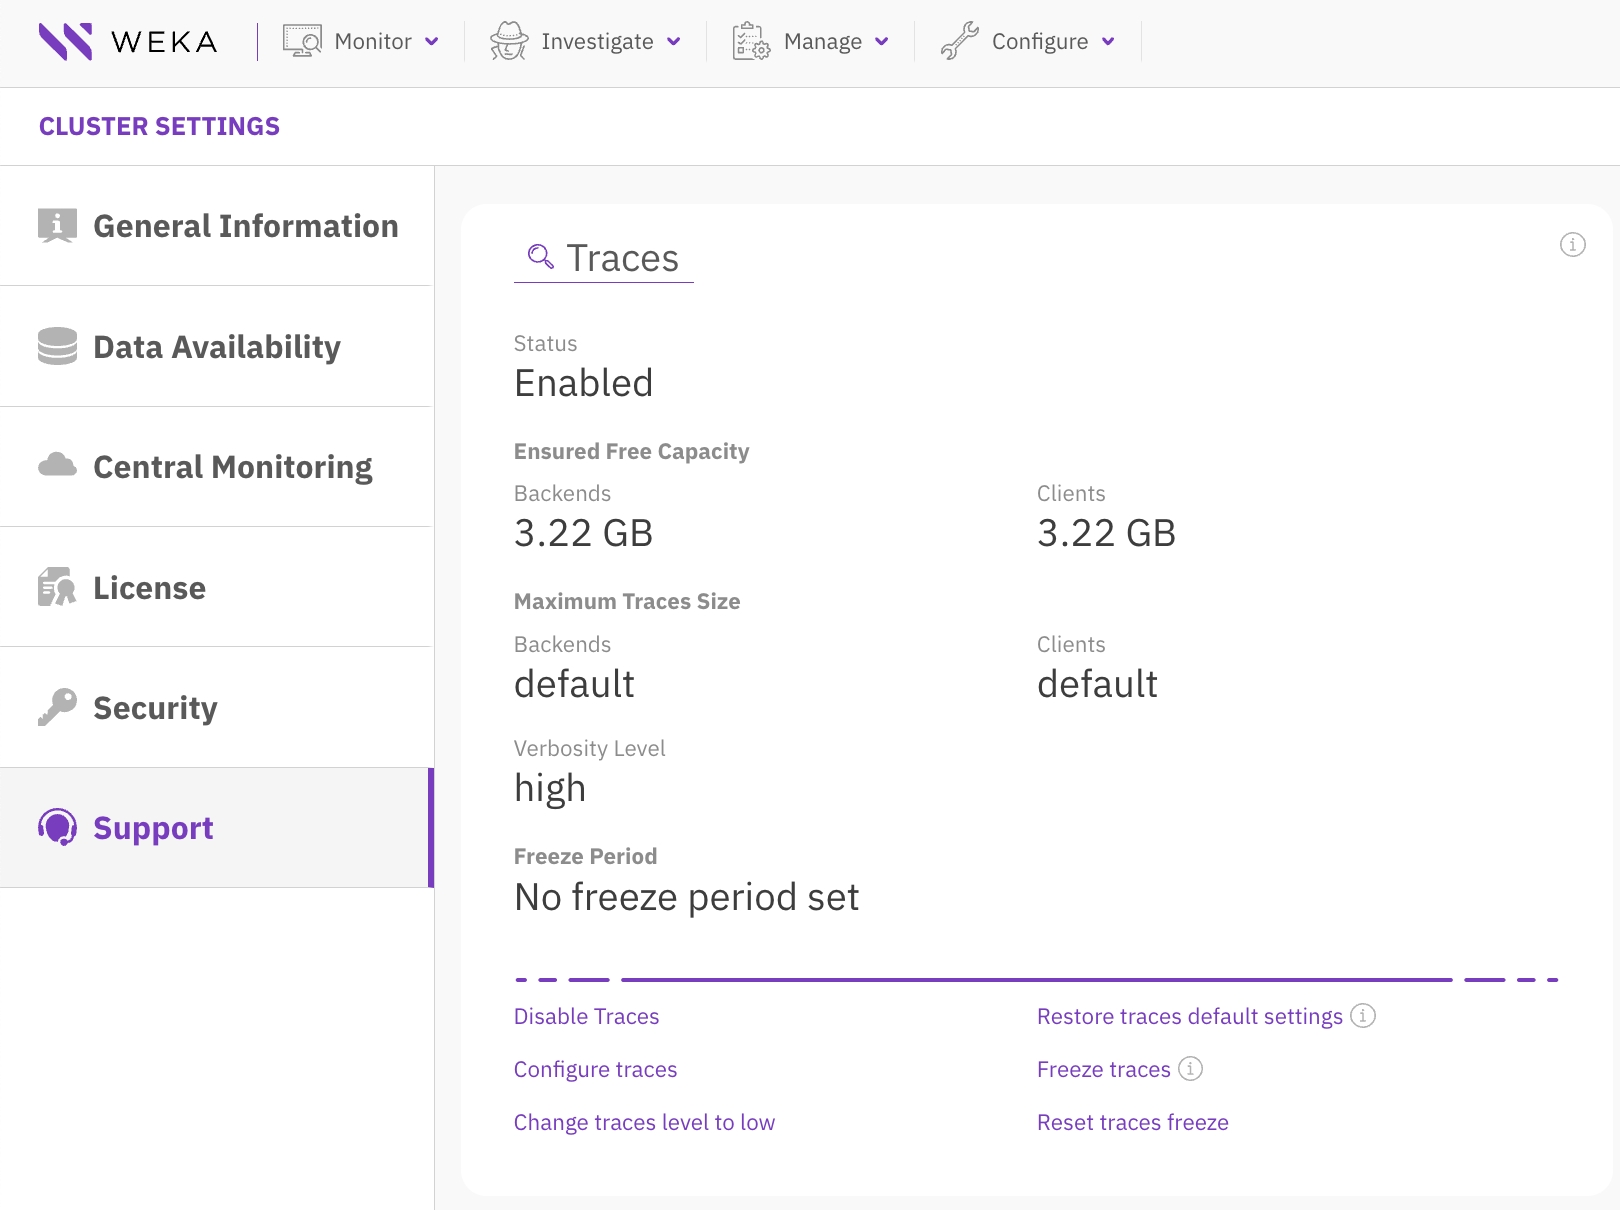The image size is (1620, 1210).
Task: Click the Manage clipboard icon
Action: click(751, 42)
